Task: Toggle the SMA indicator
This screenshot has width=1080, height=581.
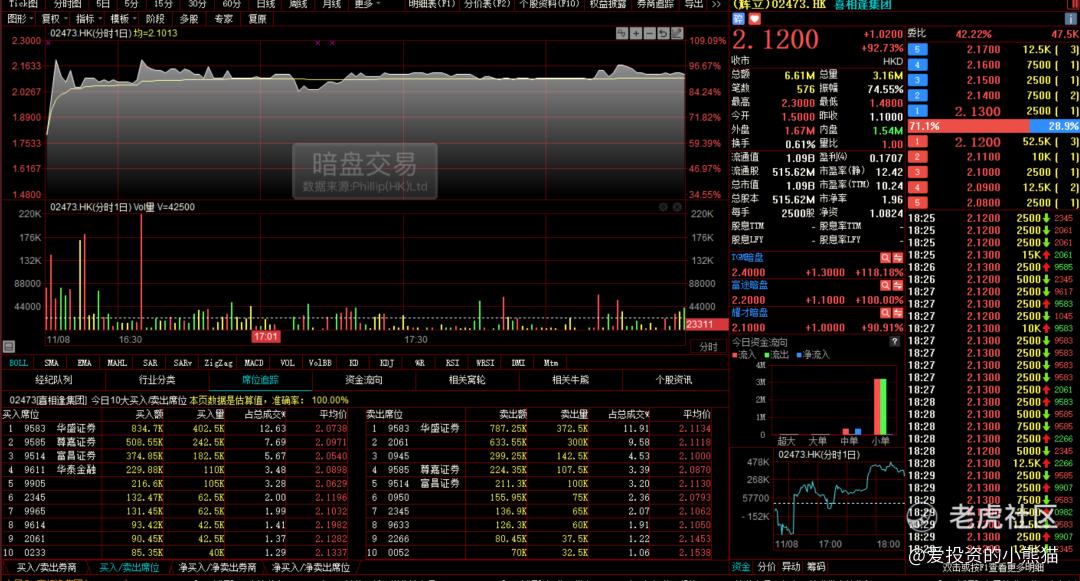Action: (x=52, y=363)
